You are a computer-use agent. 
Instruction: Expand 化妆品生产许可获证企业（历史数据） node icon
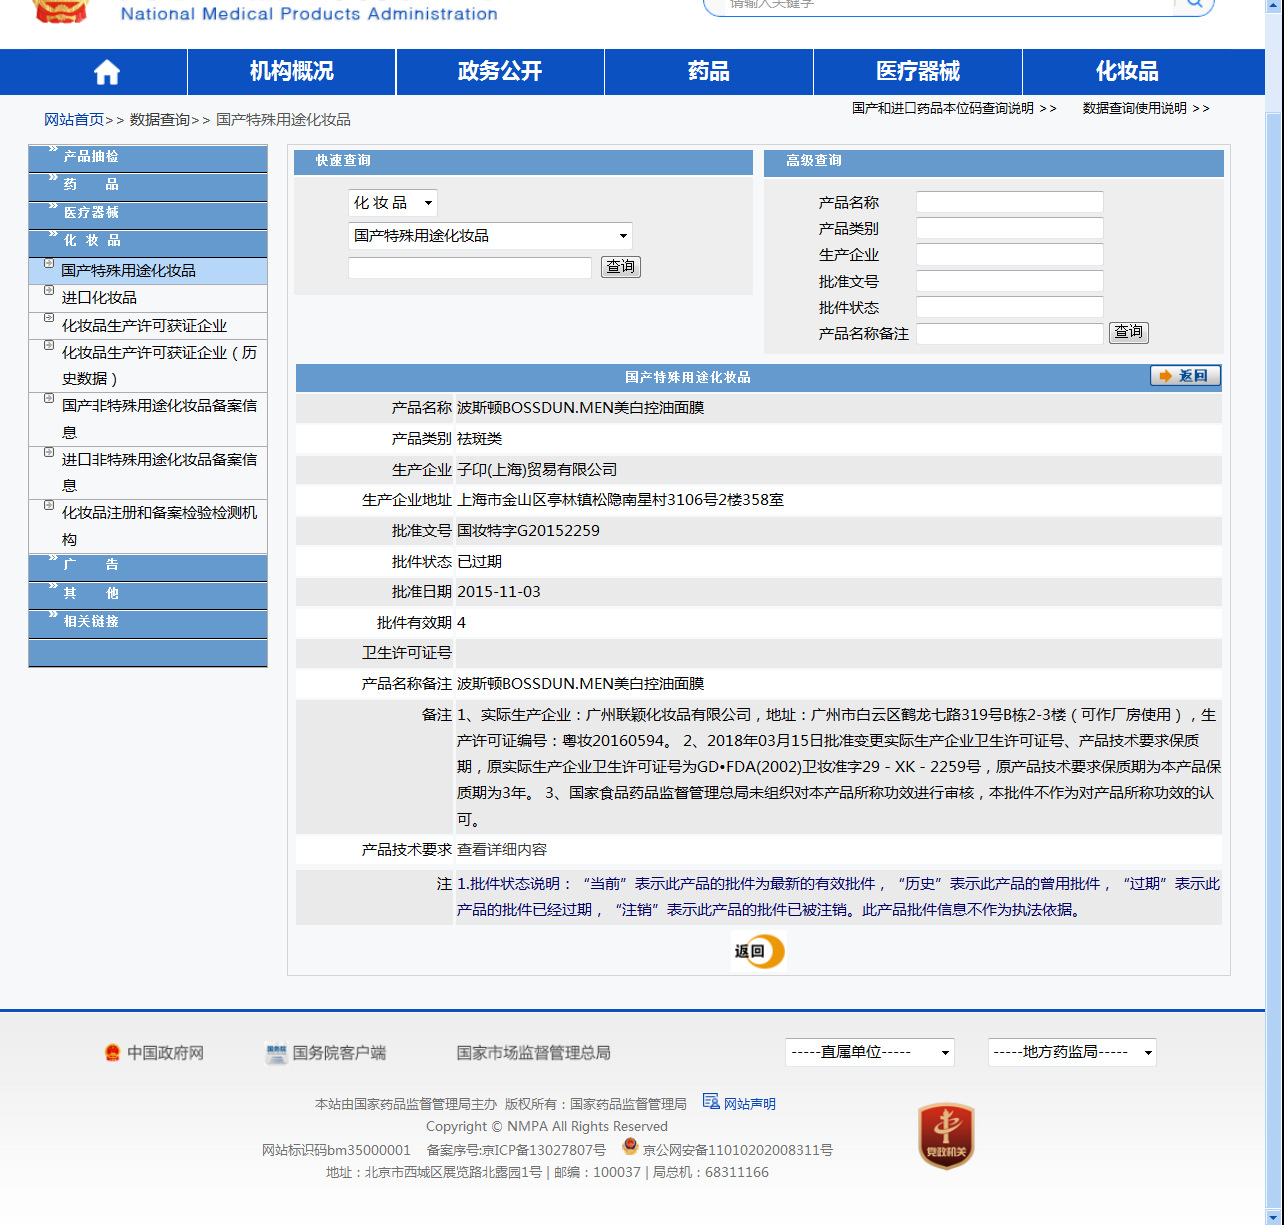pos(49,346)
